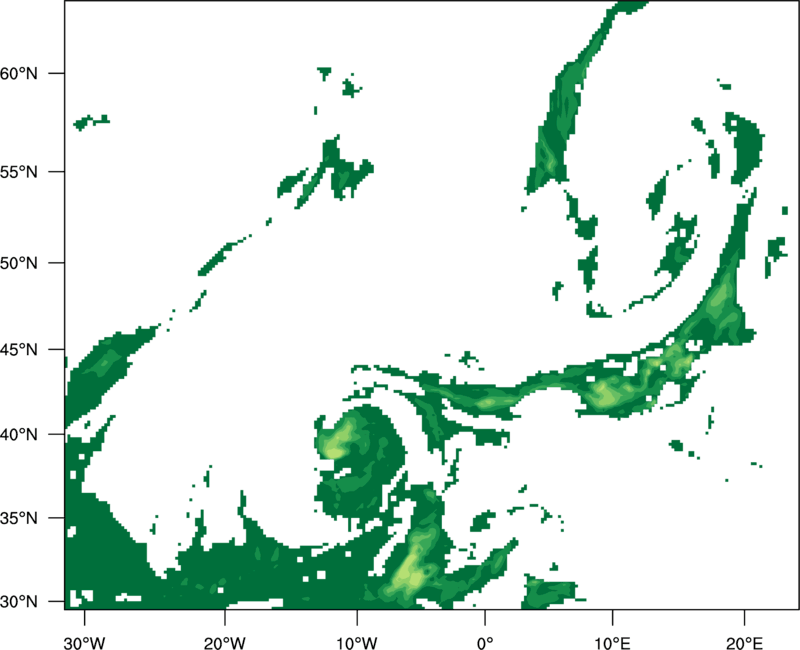The height and width of the screenshot is (650, 800).
Task: Click the 60°N latitude label
Action: point(19,73)
